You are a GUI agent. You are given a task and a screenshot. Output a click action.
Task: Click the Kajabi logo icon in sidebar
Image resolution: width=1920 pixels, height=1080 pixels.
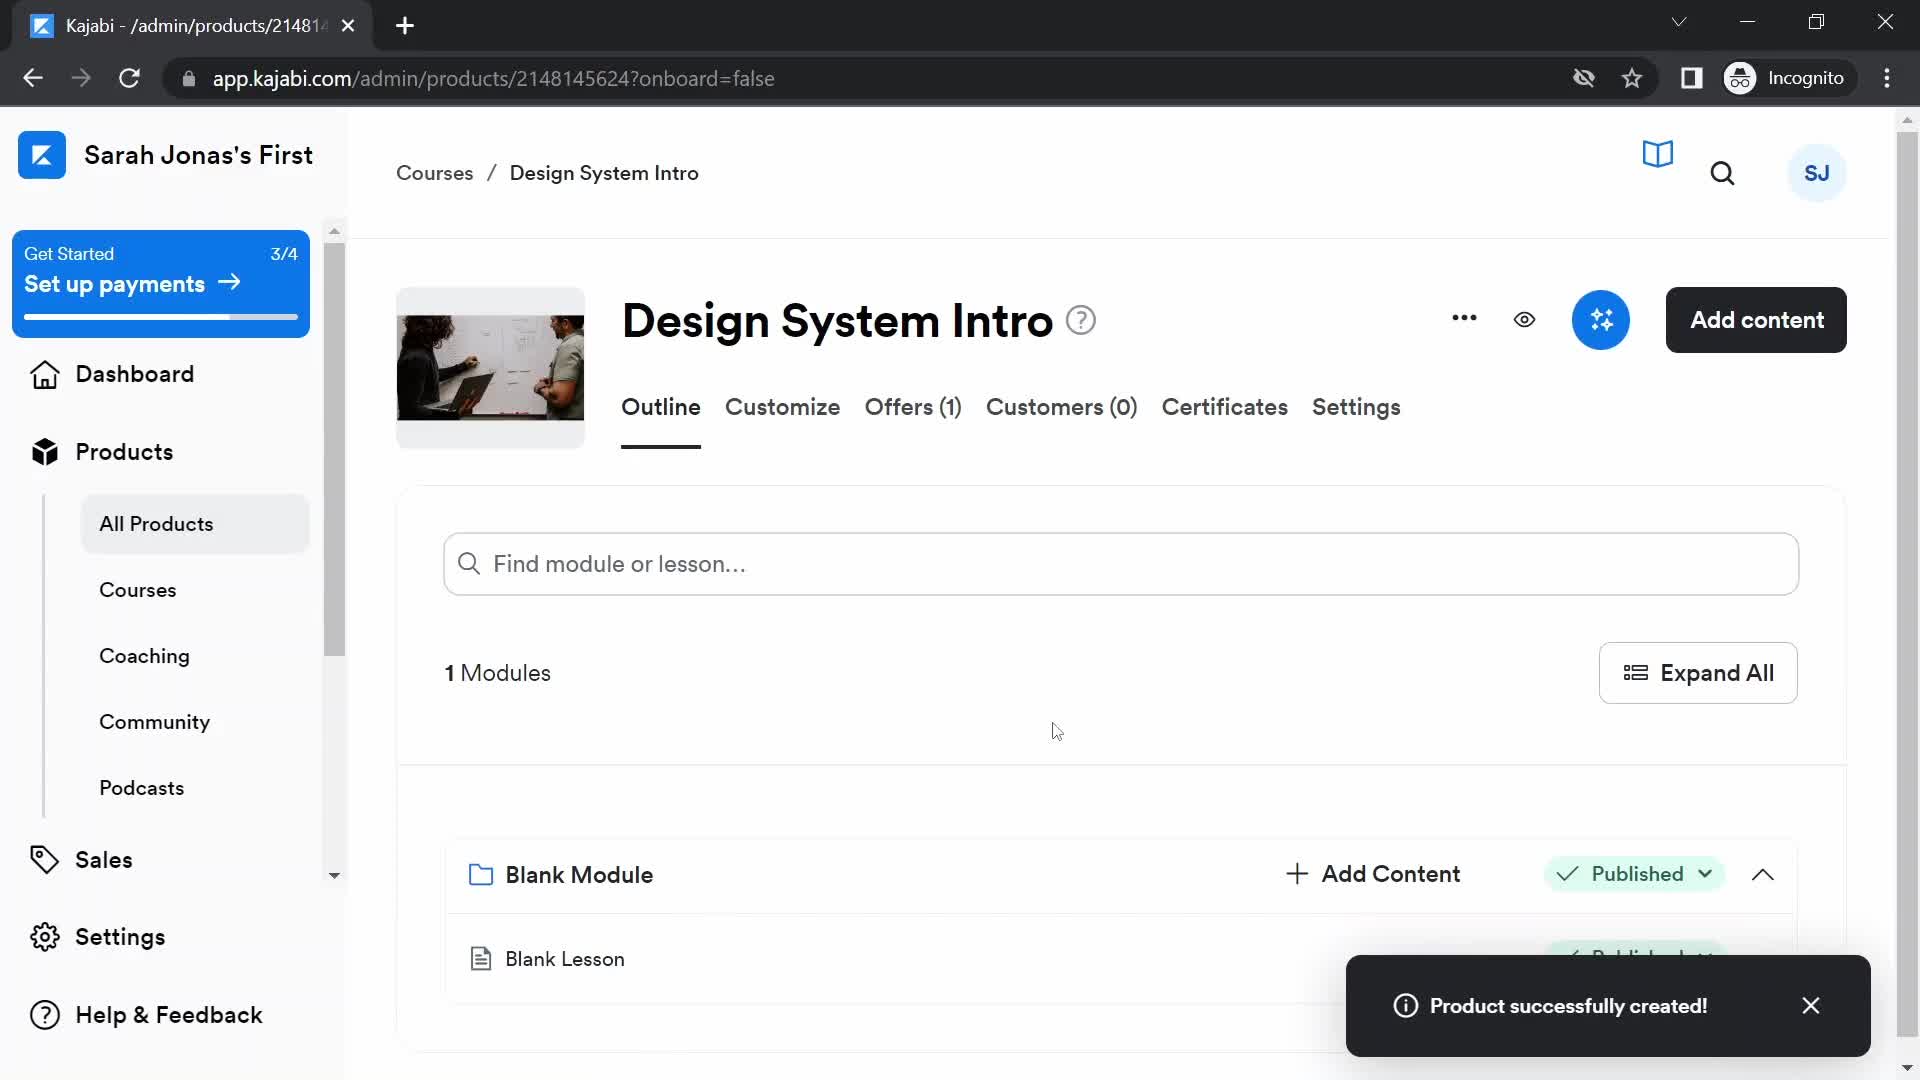42,155
